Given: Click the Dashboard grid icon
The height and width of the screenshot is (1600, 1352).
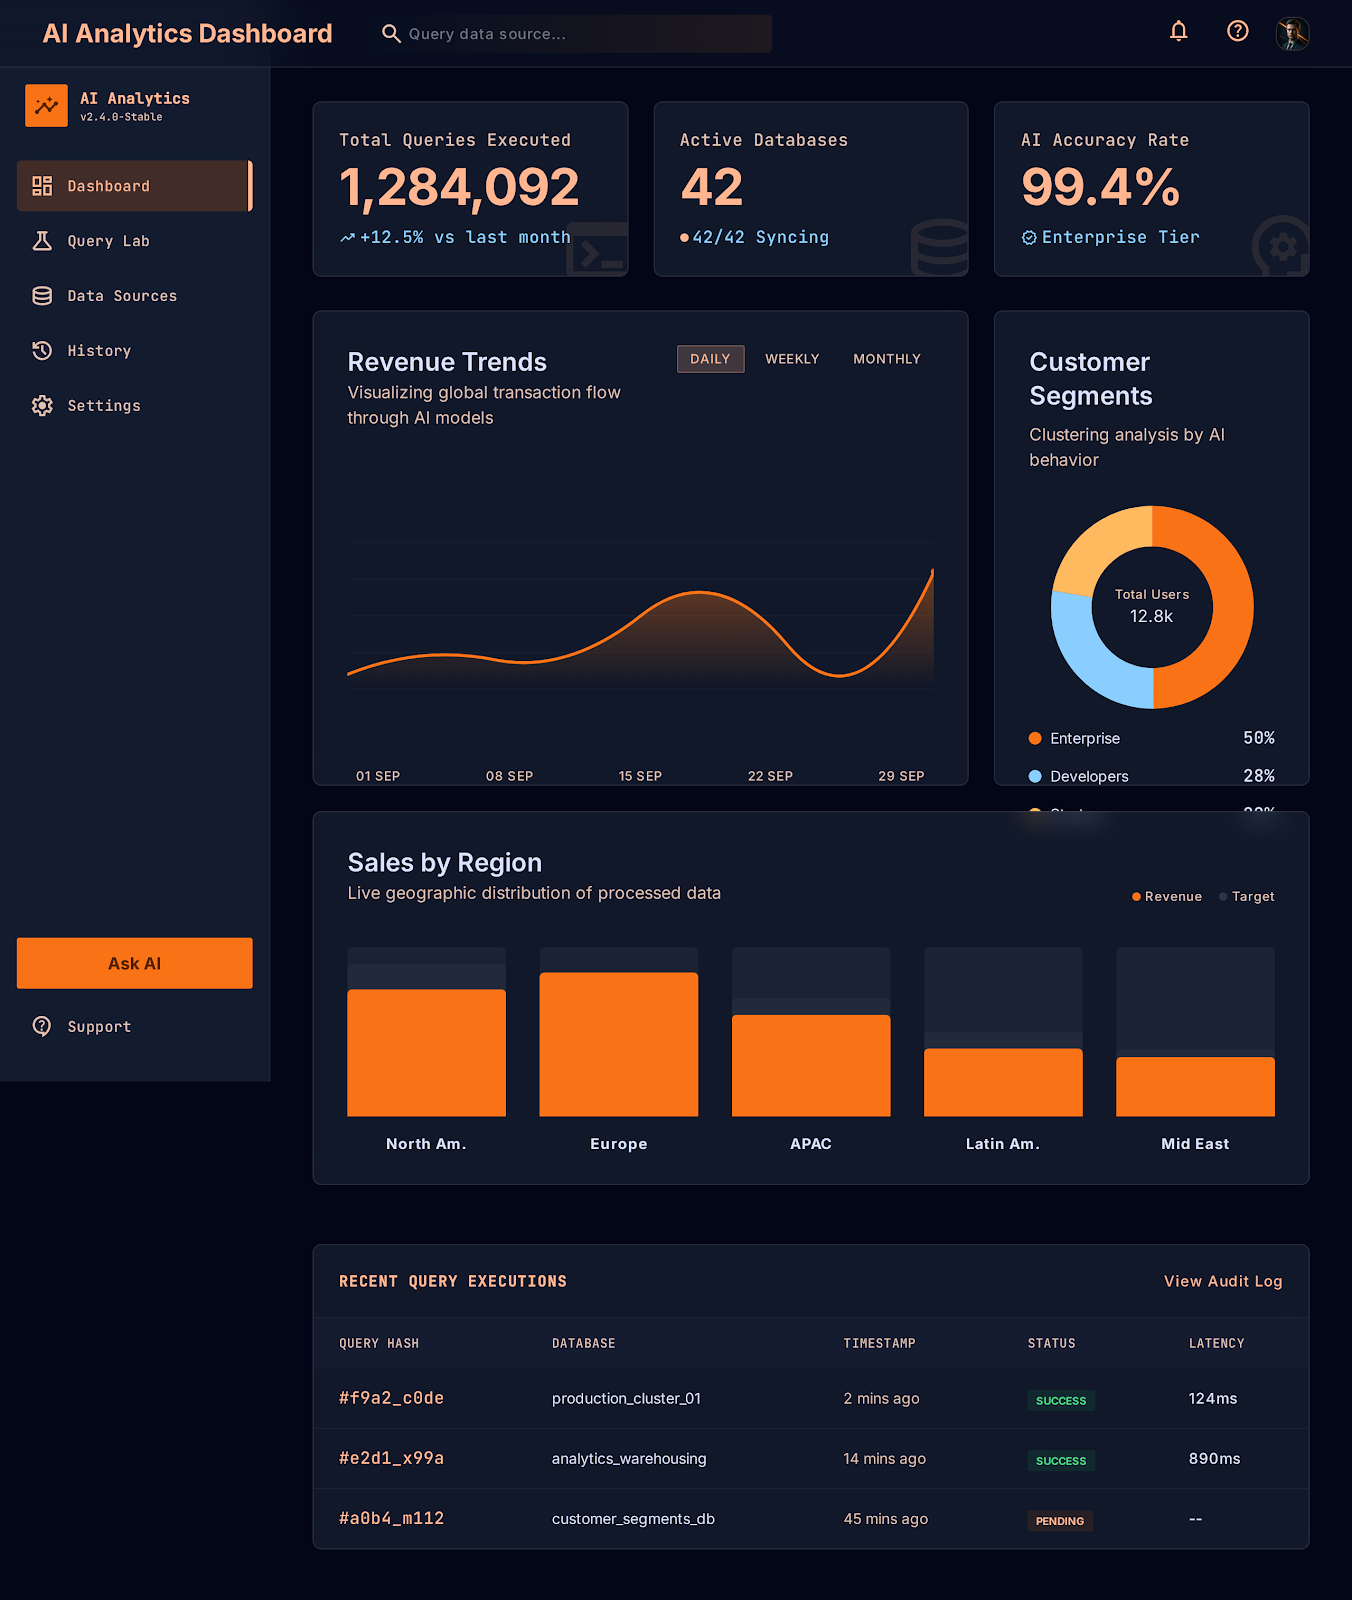Looking at the screenshot, I should (x=42, y=186).
